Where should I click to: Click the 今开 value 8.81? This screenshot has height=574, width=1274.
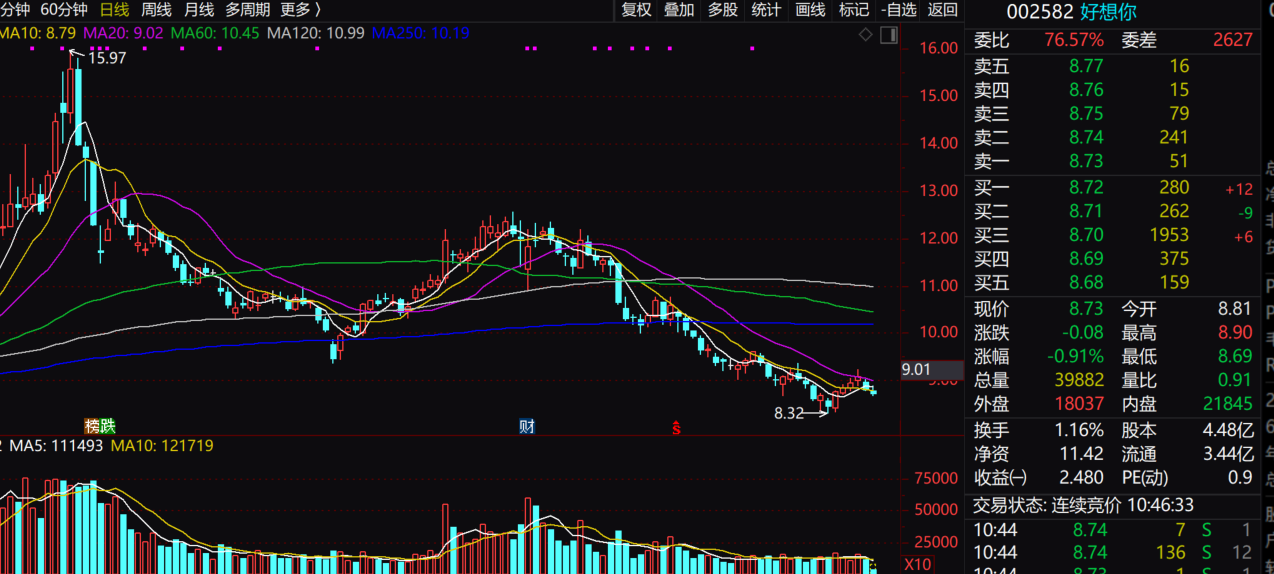[1234, 309]
